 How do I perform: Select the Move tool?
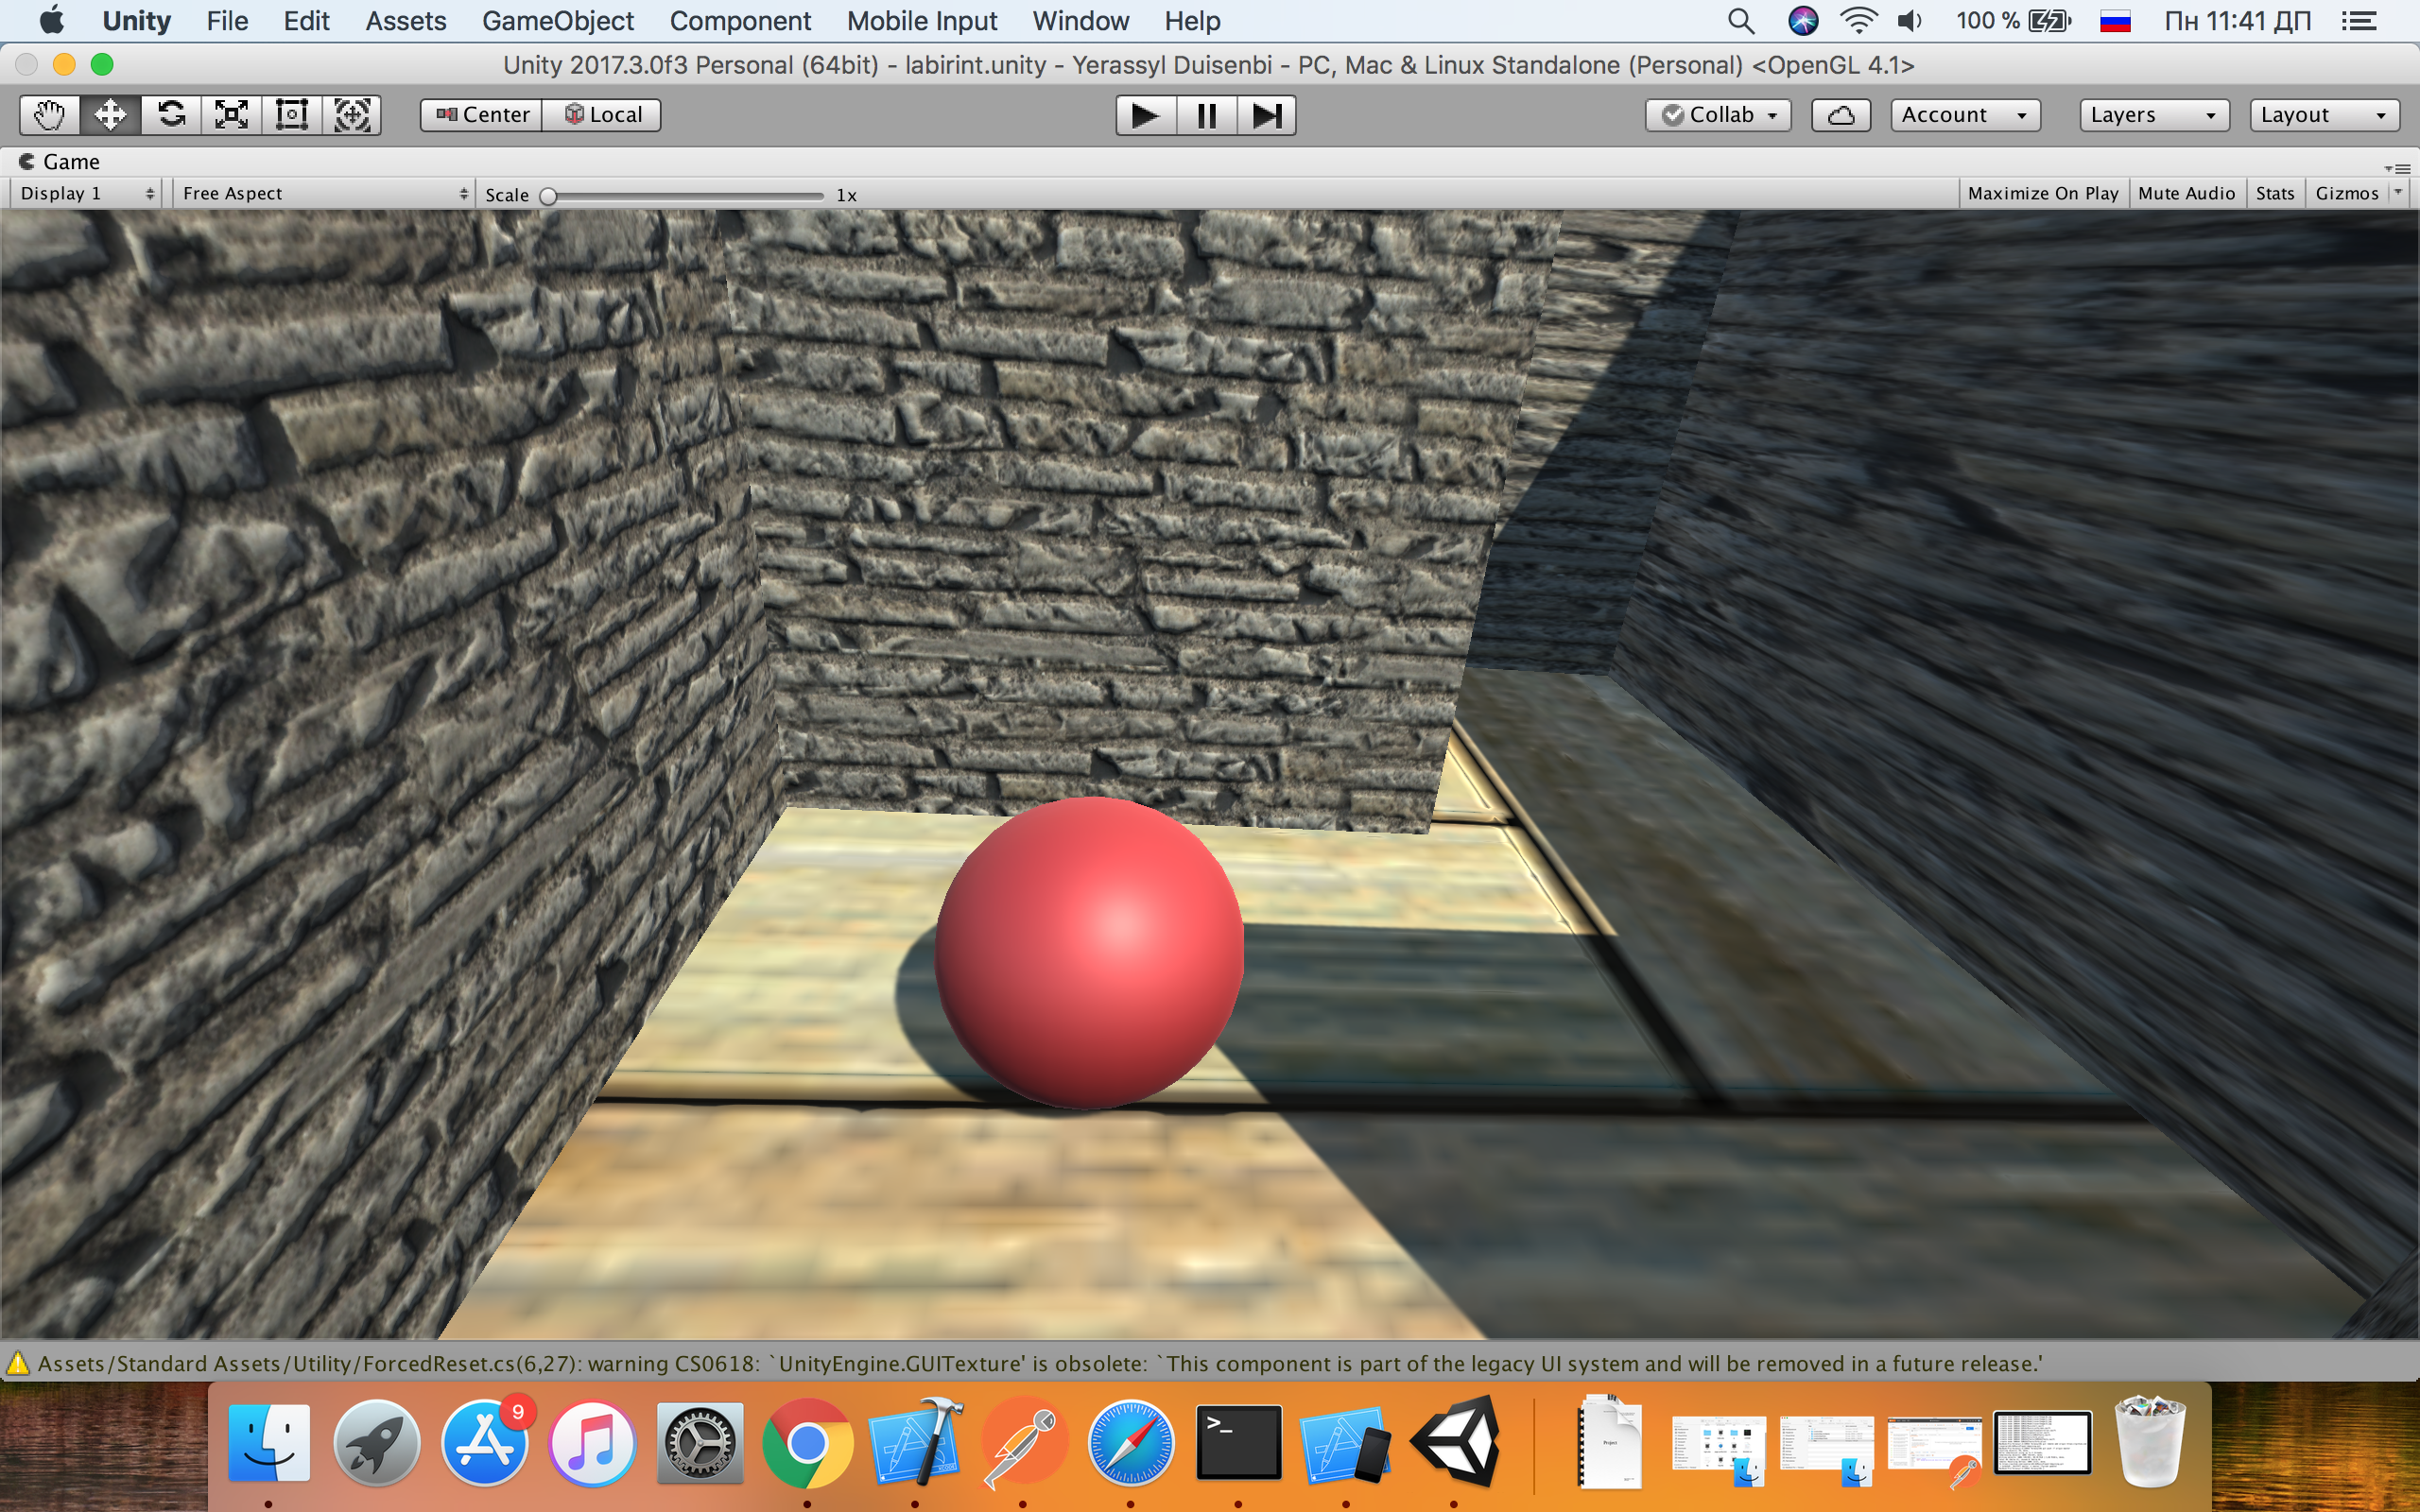(x=110, y=115)
